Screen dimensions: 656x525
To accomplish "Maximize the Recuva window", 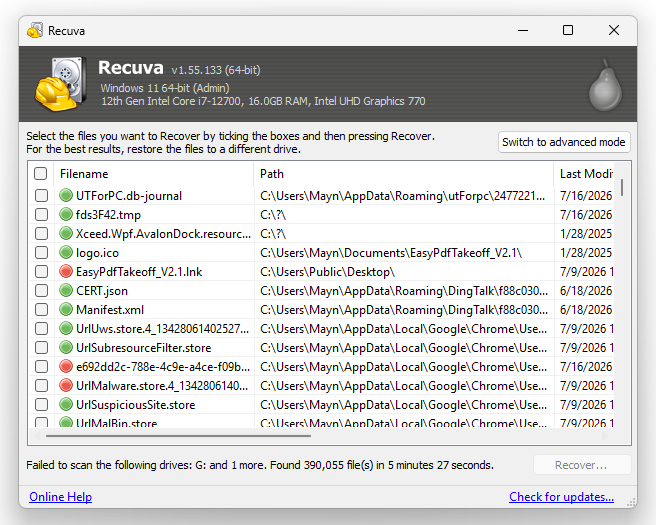I will coord(568,30).
